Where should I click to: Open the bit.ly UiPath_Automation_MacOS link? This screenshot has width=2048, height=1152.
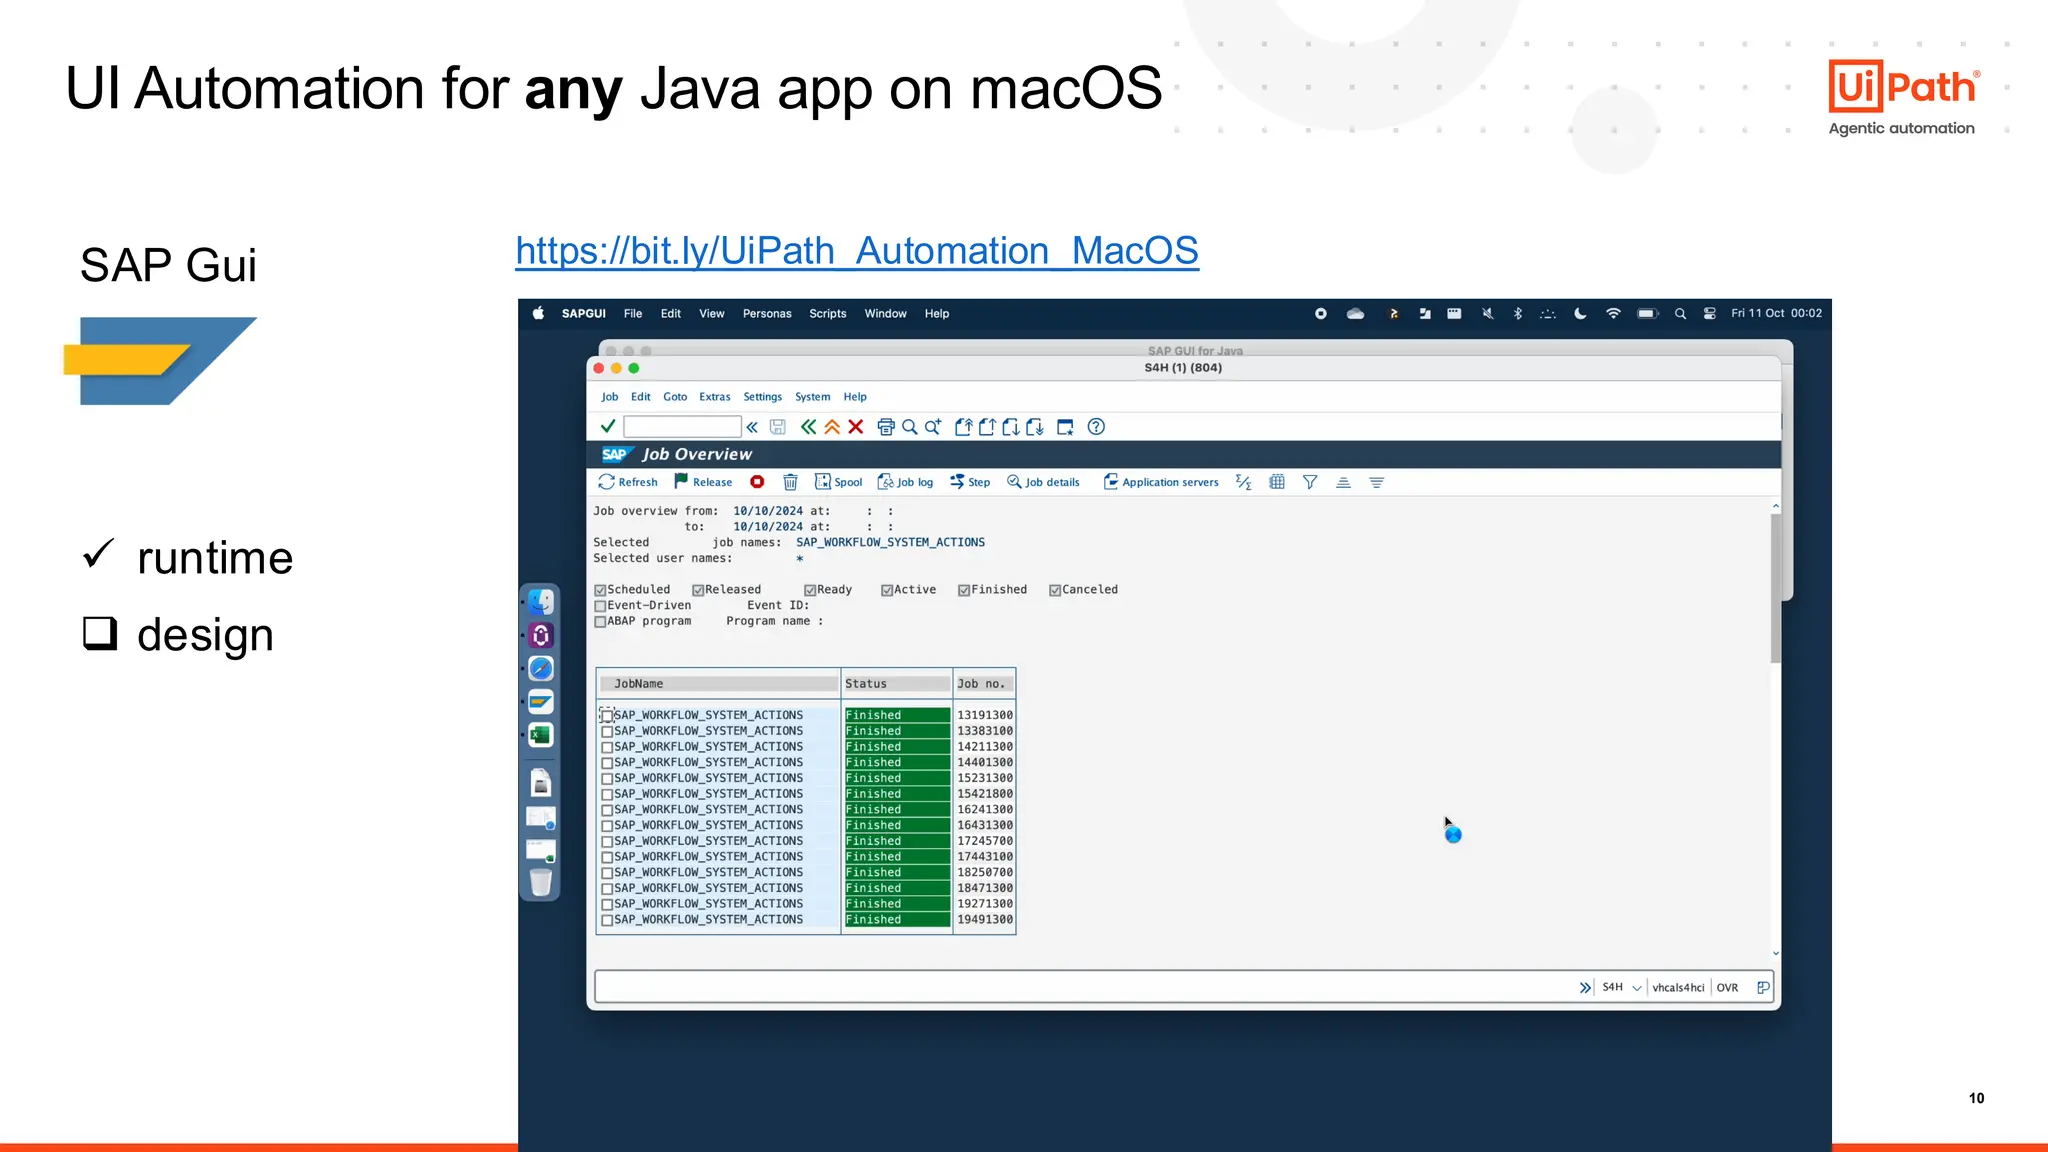[x=857, y=251]
